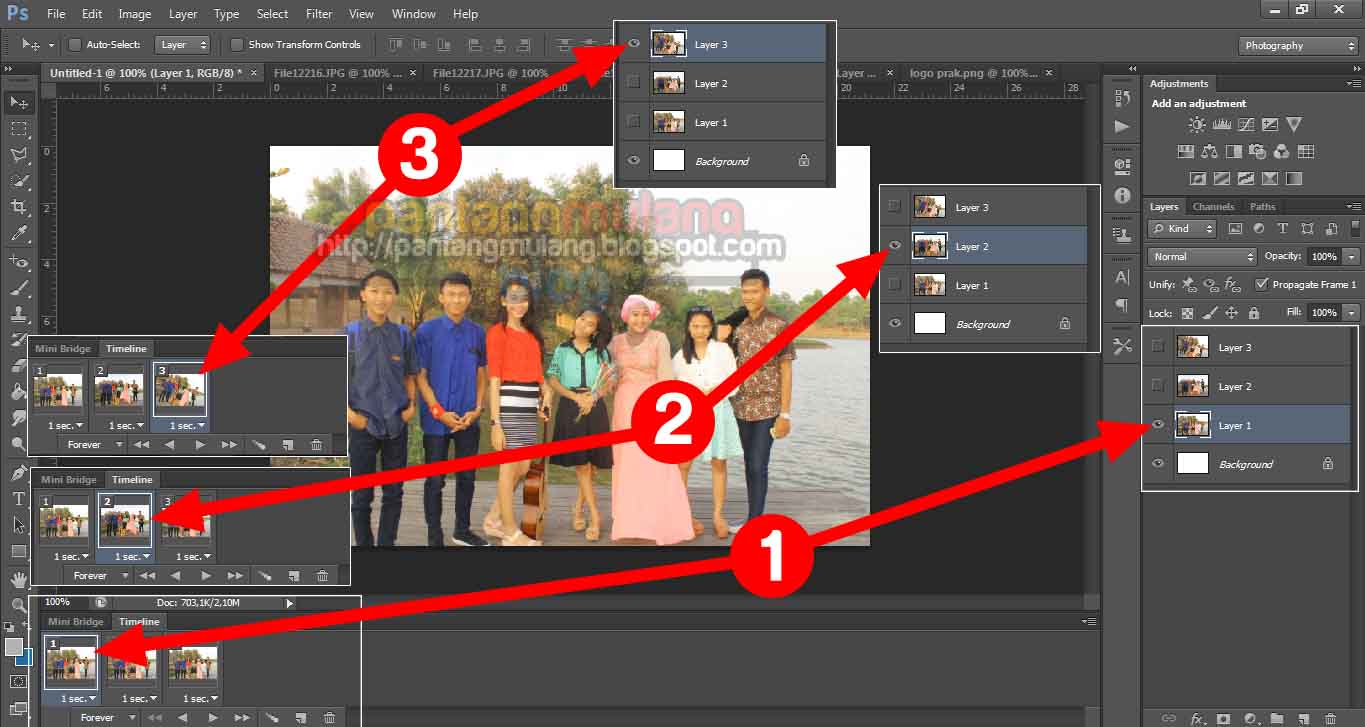Switch to the Mini Bridge panel tab
1365x727 pixels.
pos(75,622)
